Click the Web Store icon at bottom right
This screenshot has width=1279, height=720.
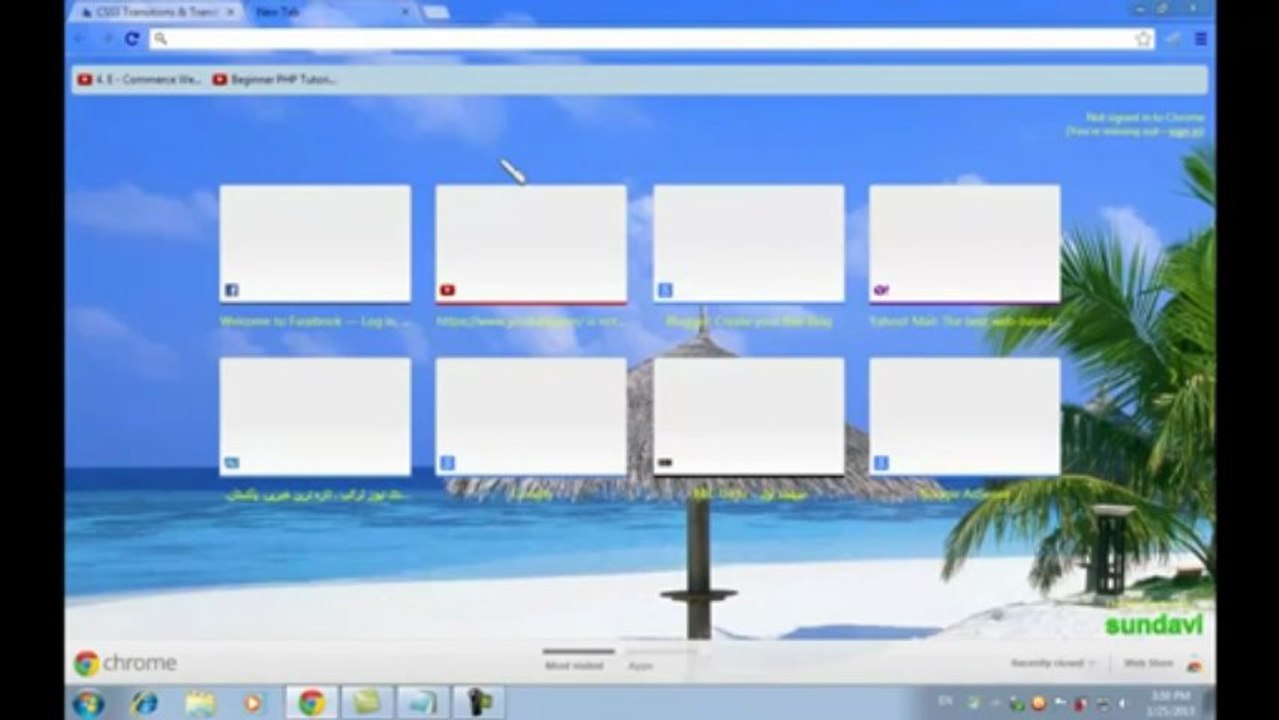1194,664
